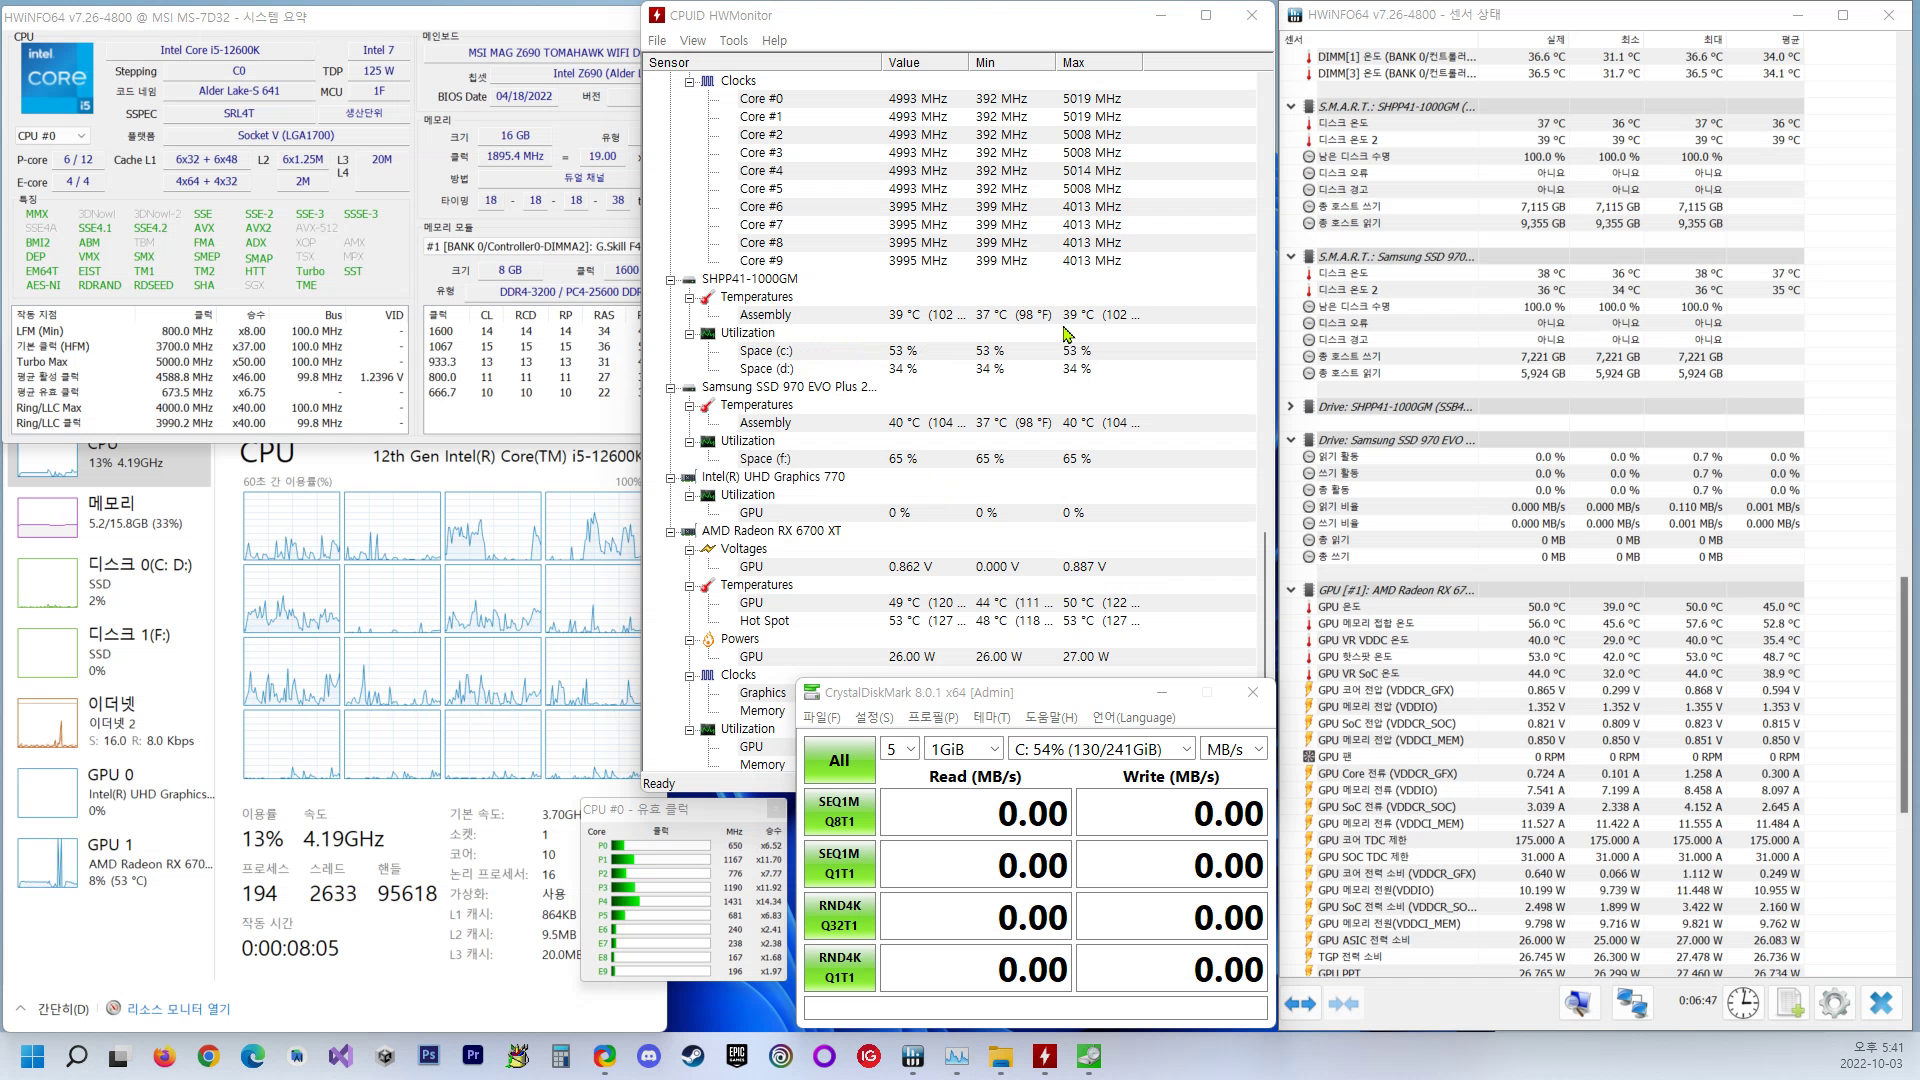
Task: Open the CPU #0 selector dropdown
Action: pos(52,136)
